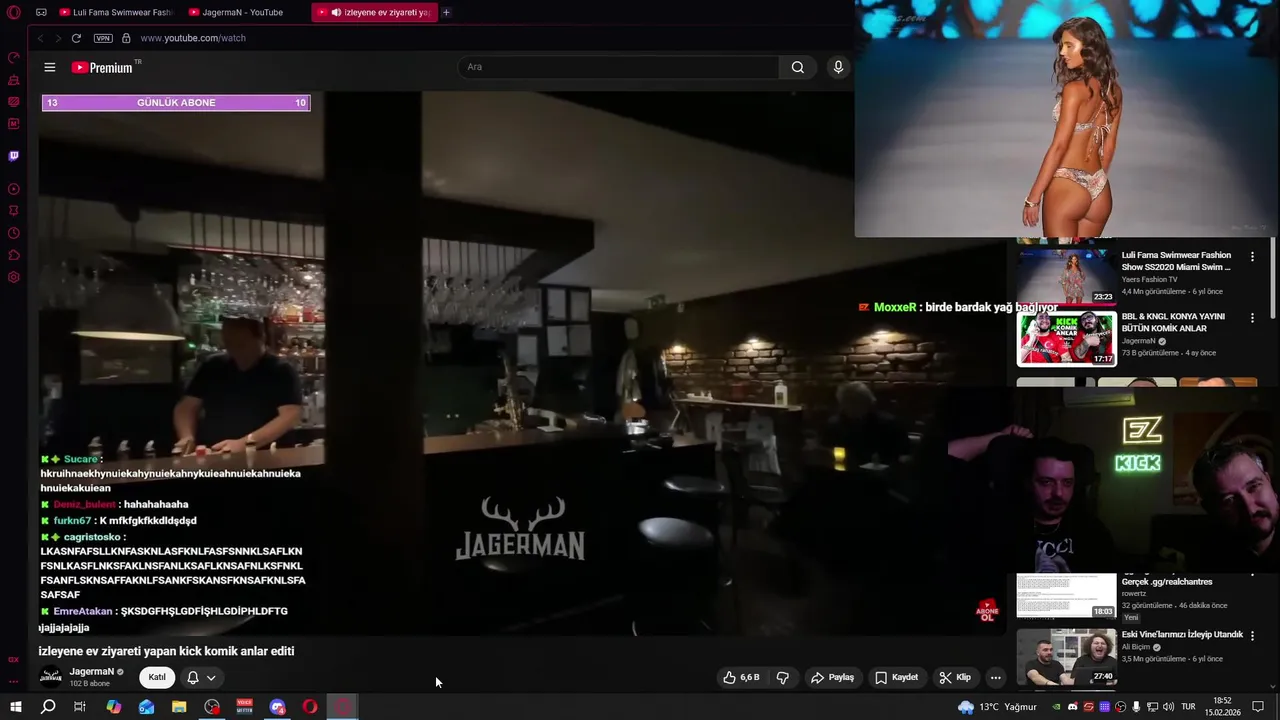
Task: Open sidebar settings gear icon
Action: [14, 277]
